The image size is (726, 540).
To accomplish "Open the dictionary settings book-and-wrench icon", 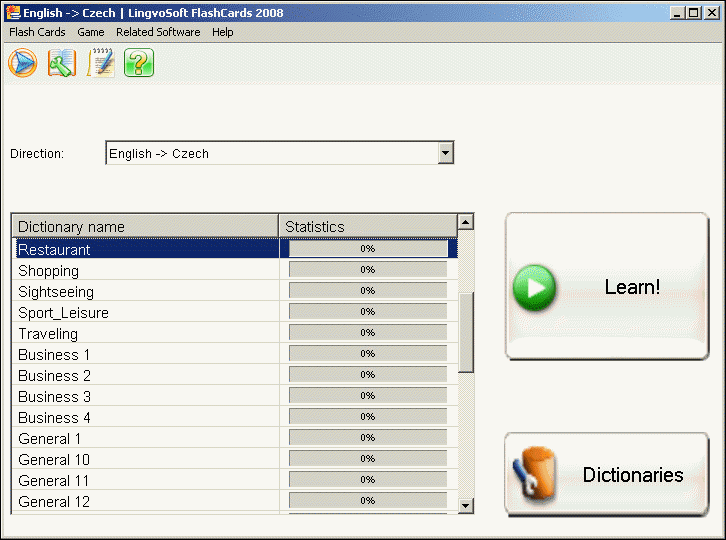I will pyautogui.click(x=62, y=63).
